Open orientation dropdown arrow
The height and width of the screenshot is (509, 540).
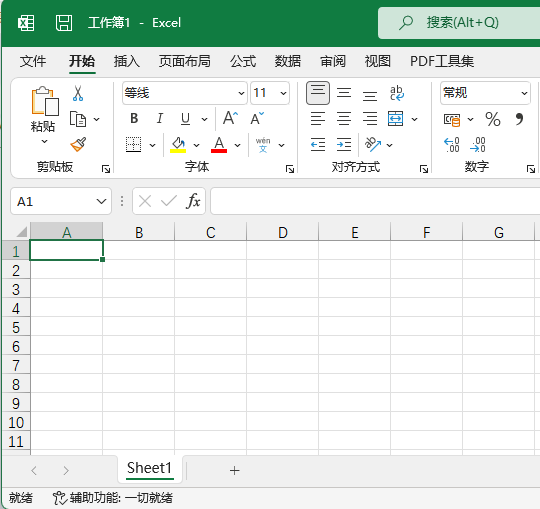(x=390, y=145)
